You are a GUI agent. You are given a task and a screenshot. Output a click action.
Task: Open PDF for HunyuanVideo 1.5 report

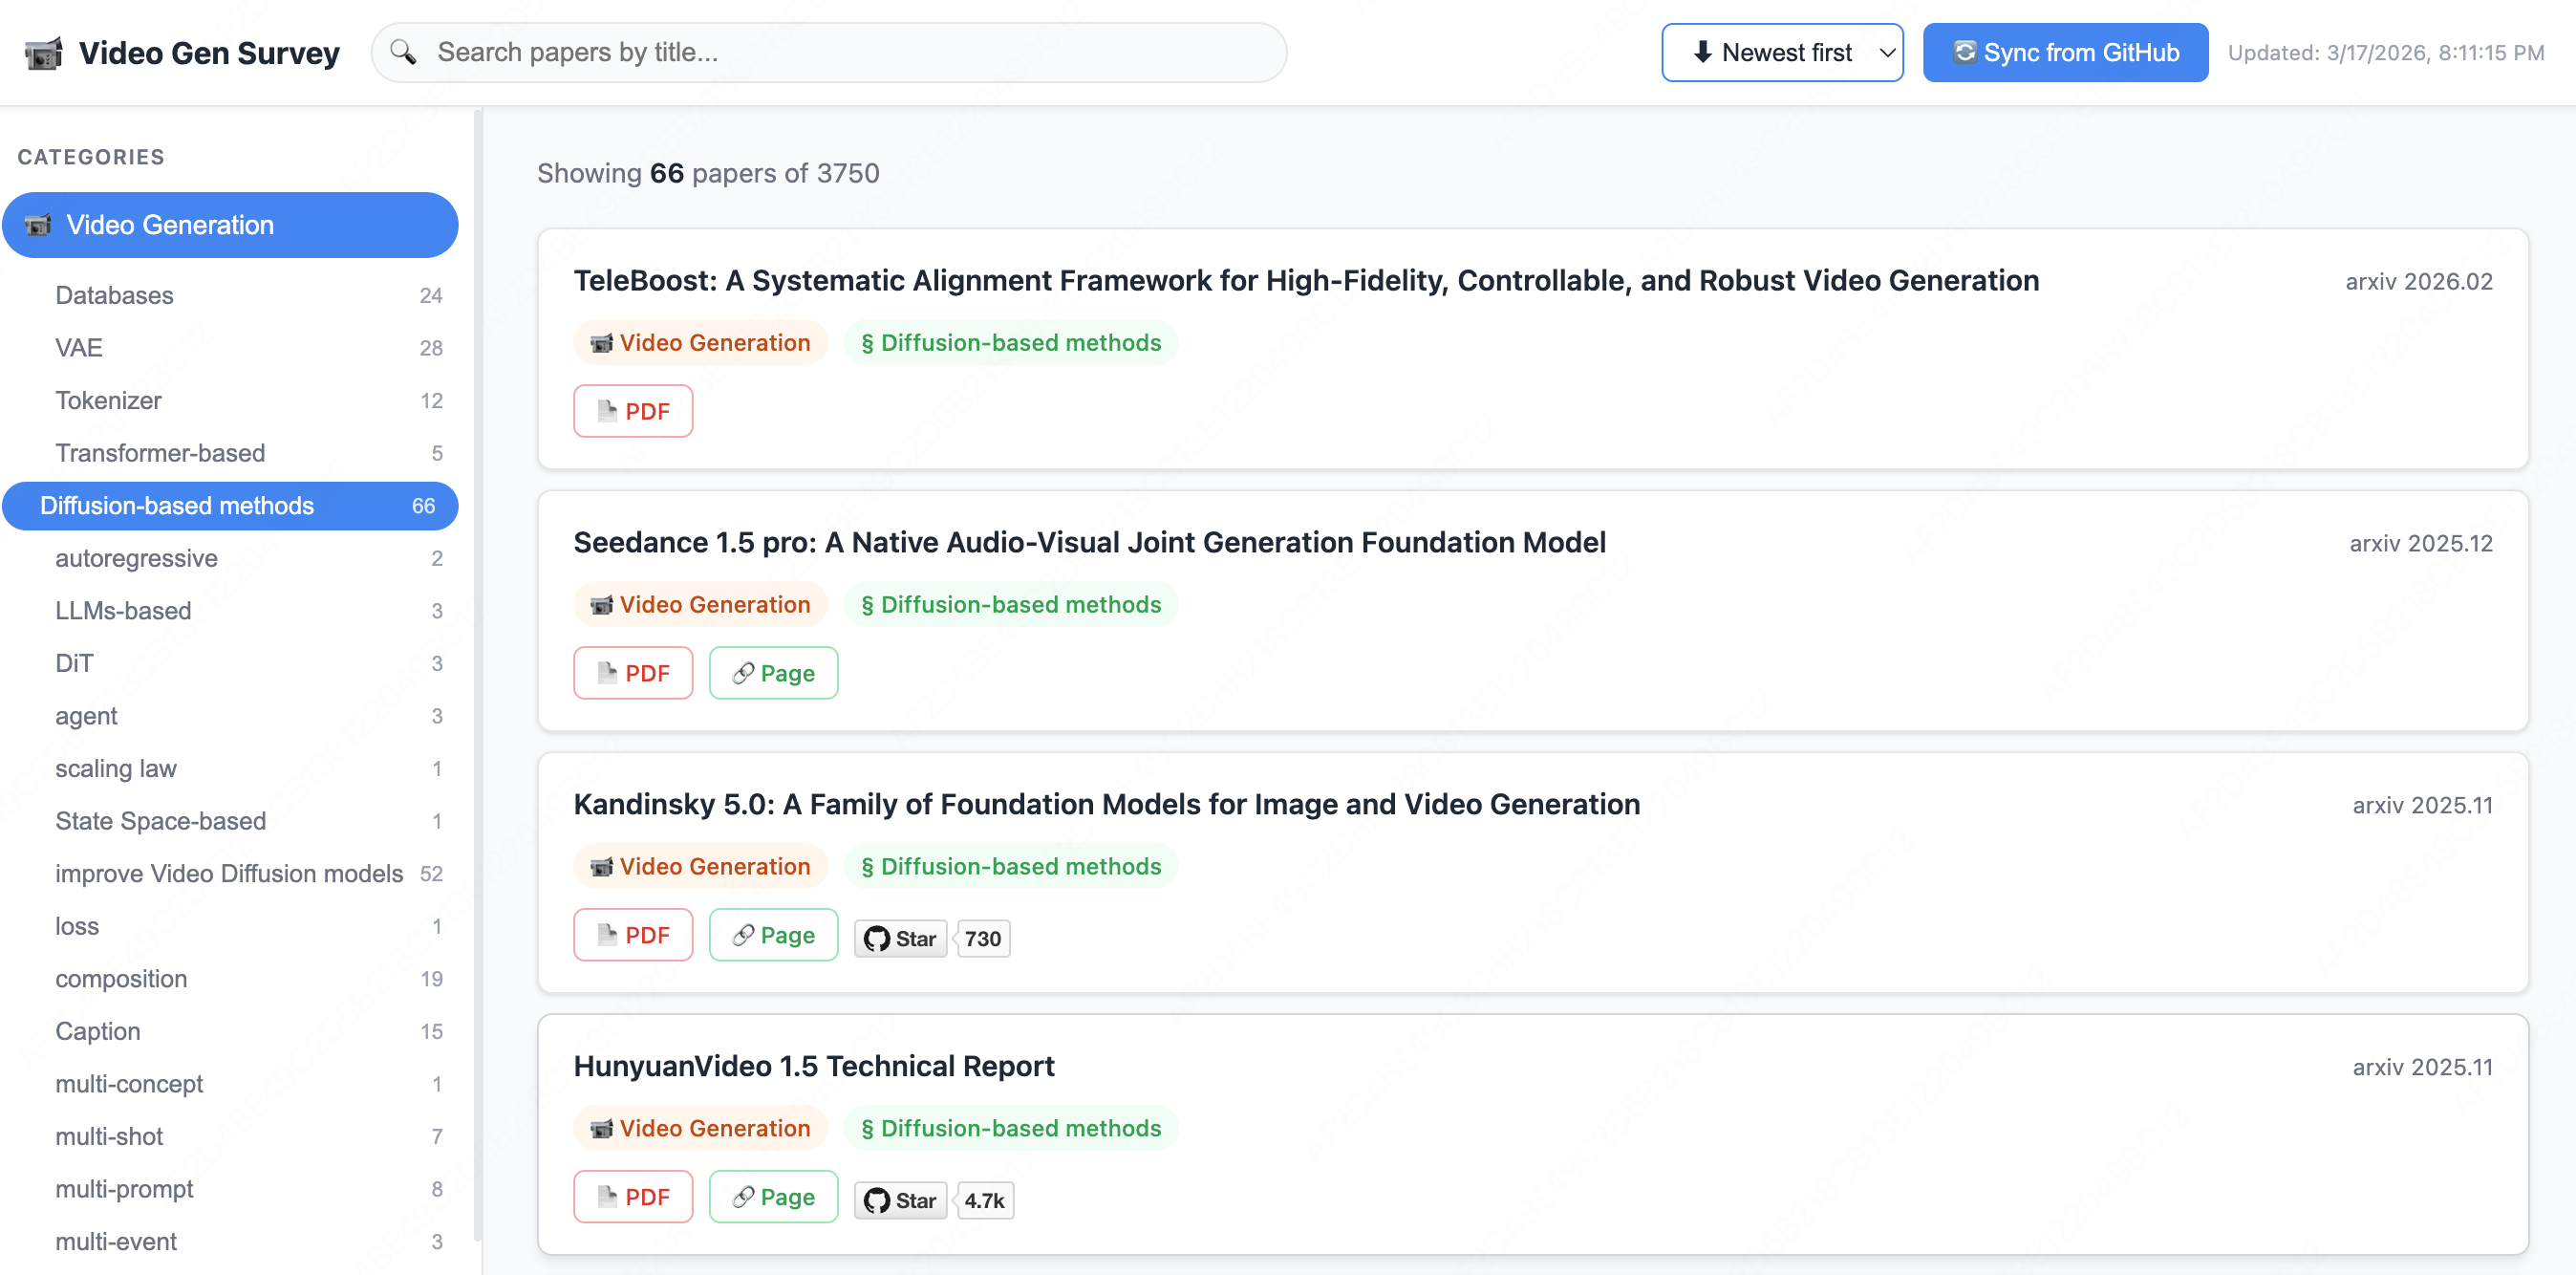633,1197
